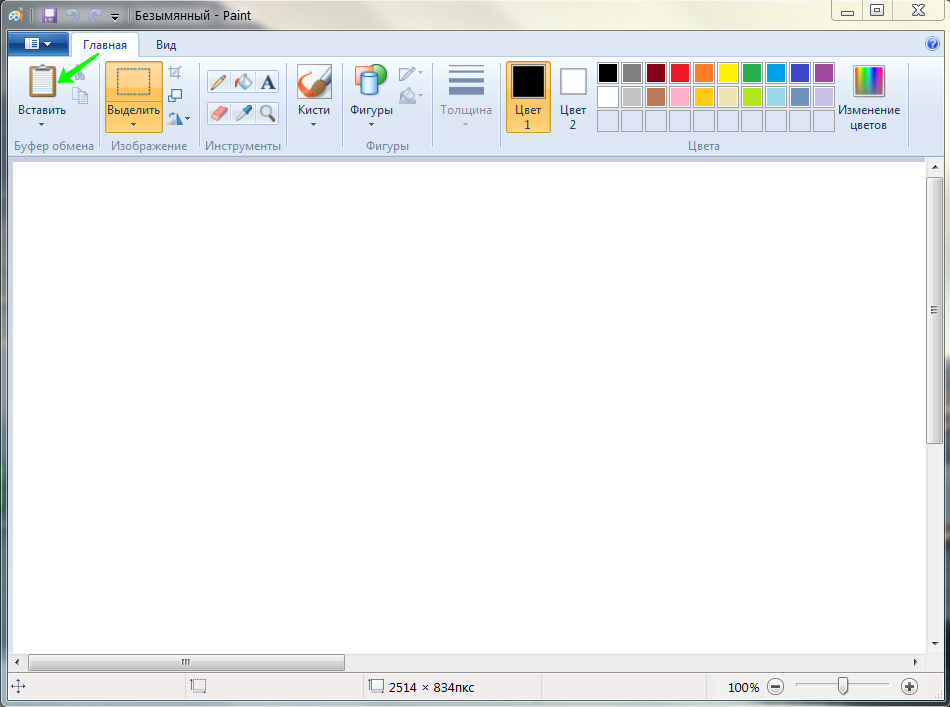The height and width of the screenshot is (707, 950).
Task: Open the blue Paint file menu button
Action: [x=38, y=44]
